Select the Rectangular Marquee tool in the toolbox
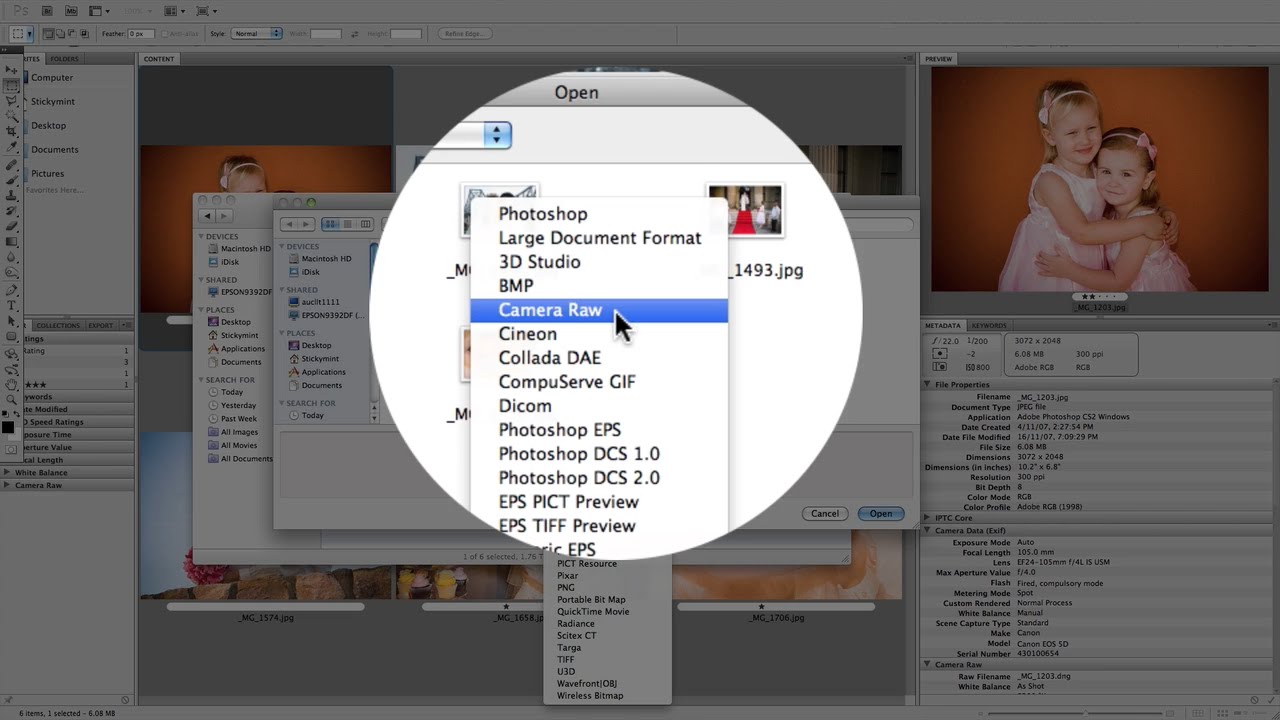This screenshot has height=720, width=1280. 12,86
